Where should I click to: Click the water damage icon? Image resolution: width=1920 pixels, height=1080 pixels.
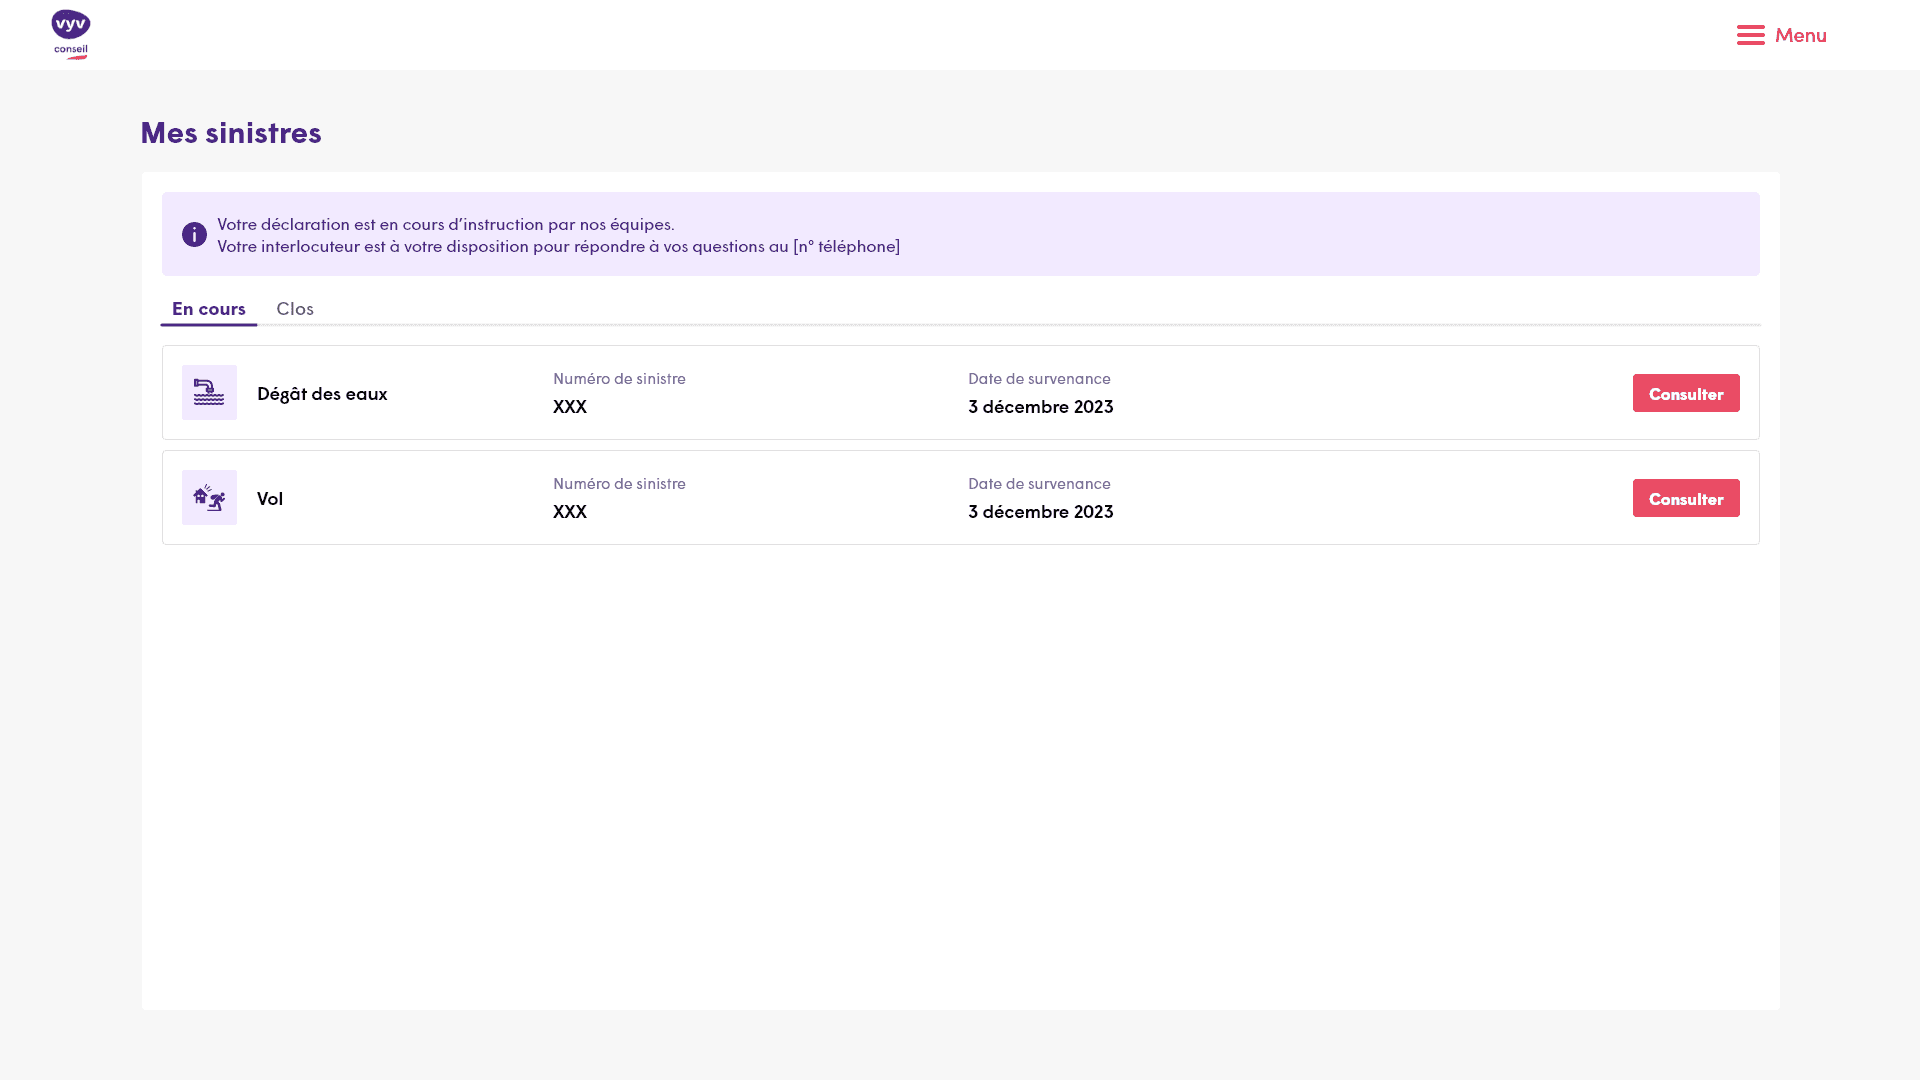pos(209,392)
